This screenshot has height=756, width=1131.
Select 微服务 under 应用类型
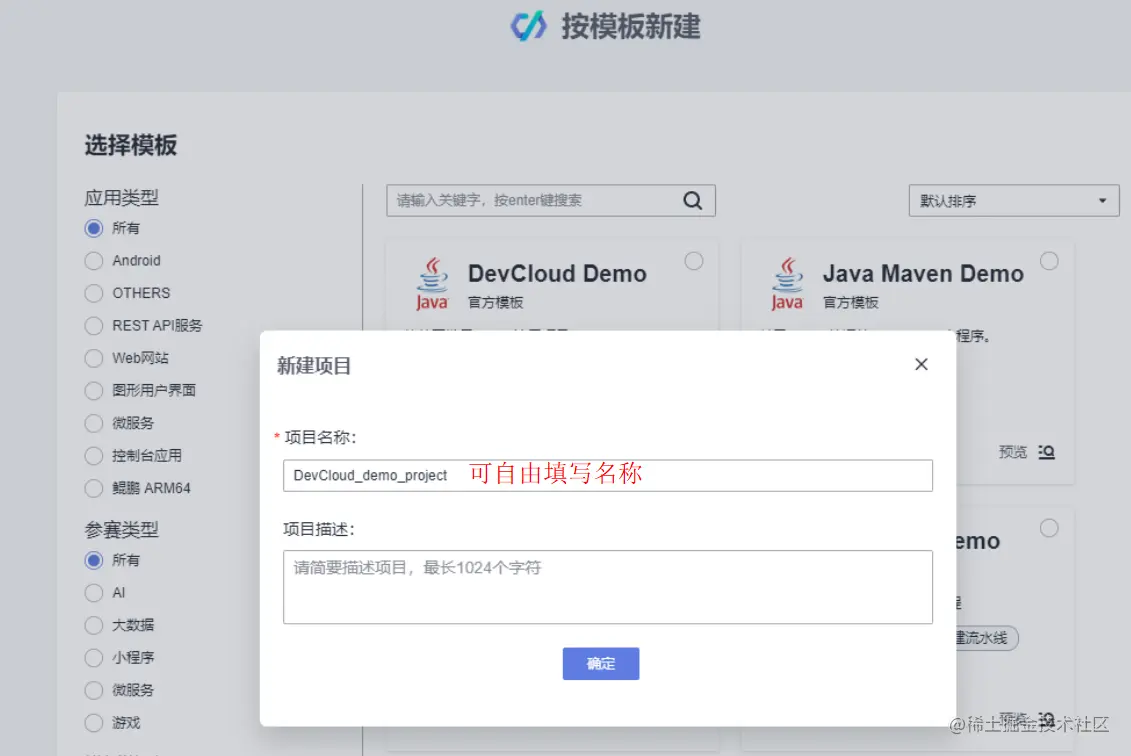pos(94,423)
